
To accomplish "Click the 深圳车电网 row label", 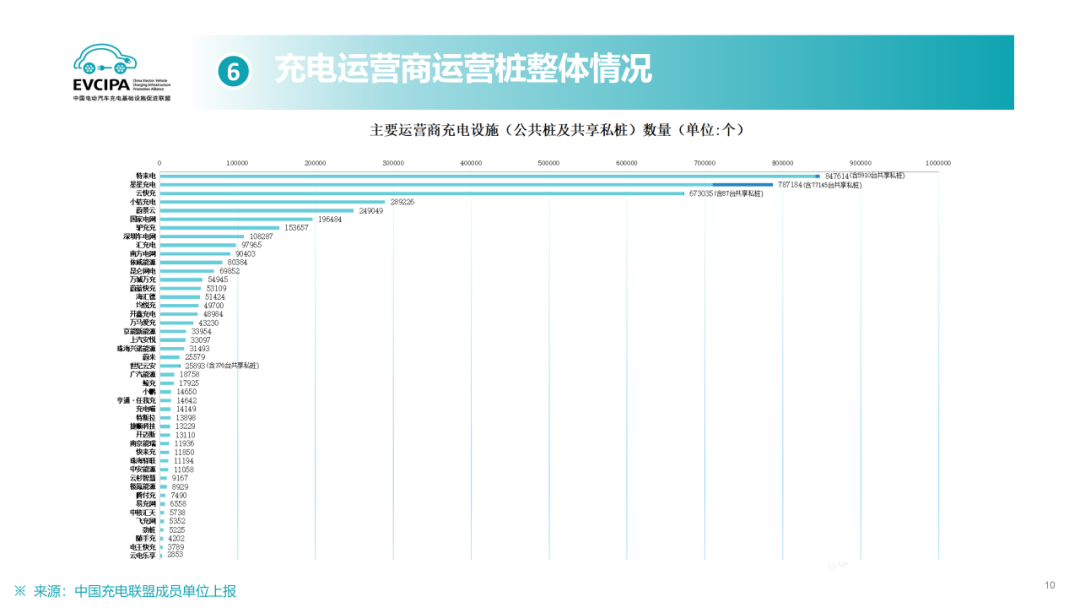I will coord(140,236).
